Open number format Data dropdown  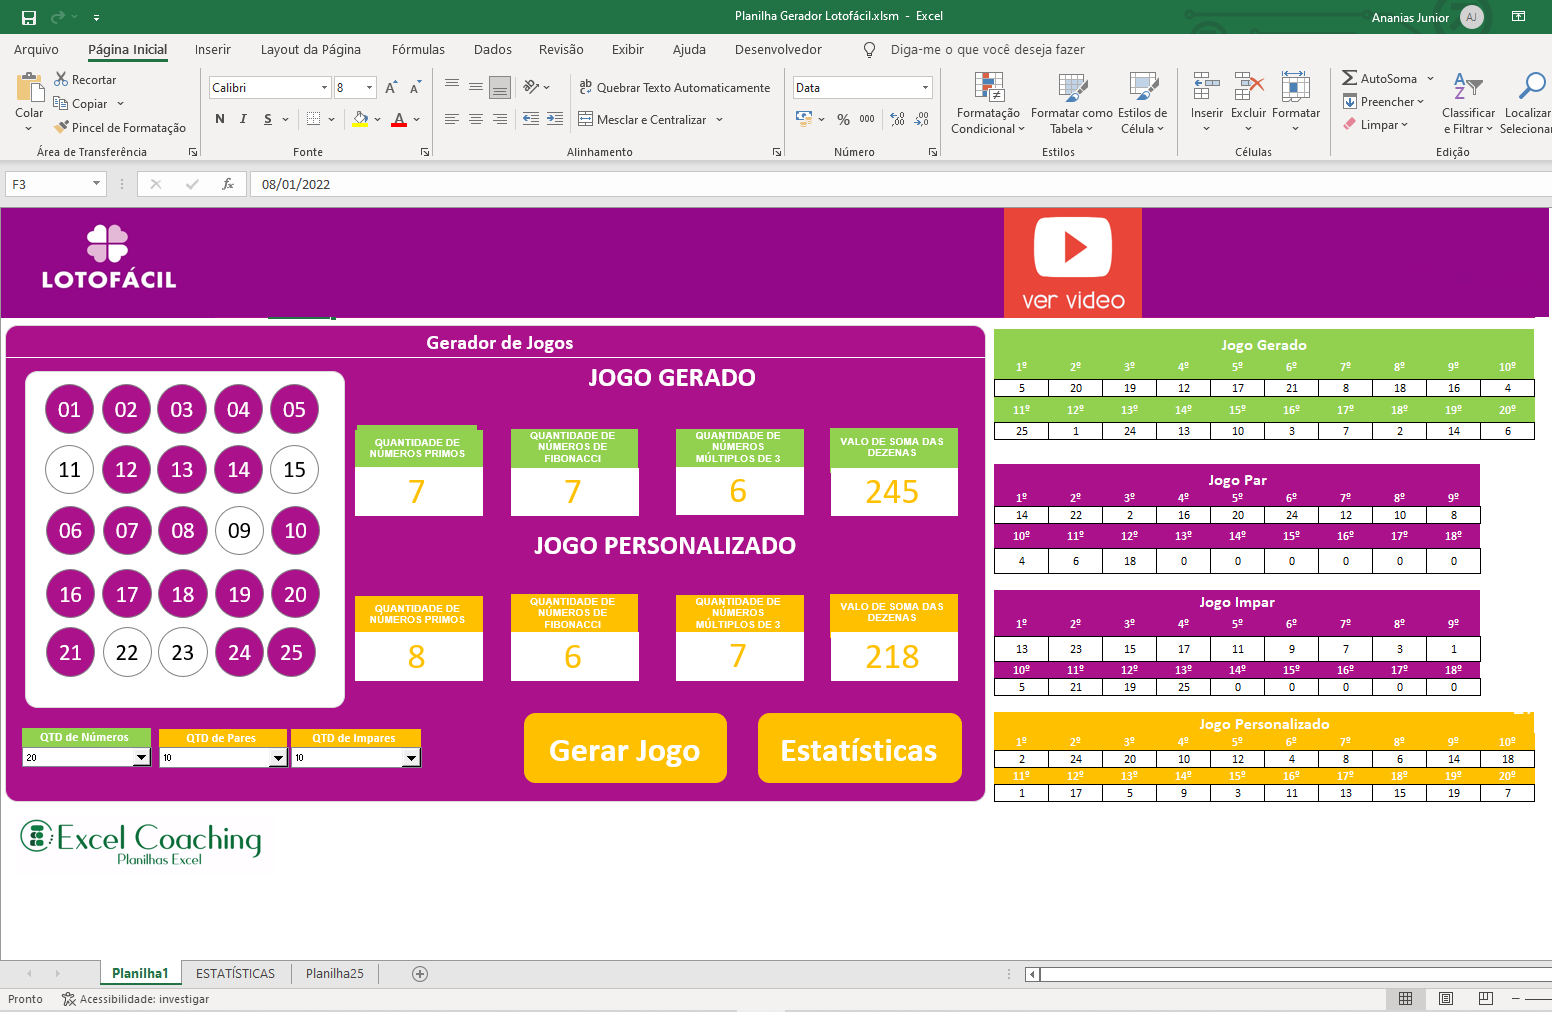click(x=925, y=88)
